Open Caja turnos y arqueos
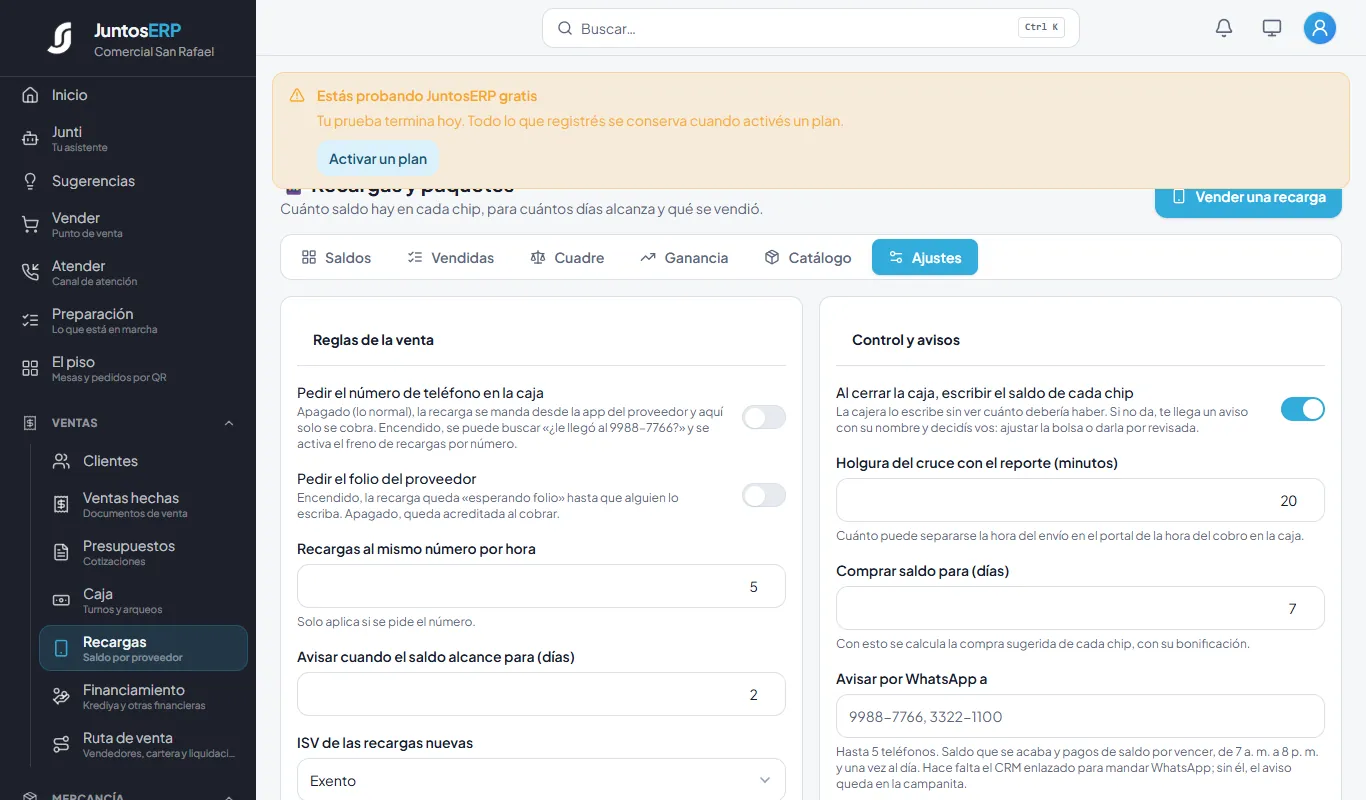This screenshot has height=800, width=1366. 143,600
